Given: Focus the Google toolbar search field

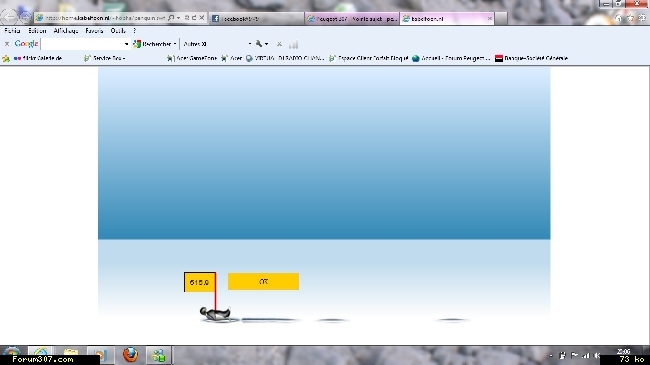Looking at the screenshot, I should (x=82, y=44).
